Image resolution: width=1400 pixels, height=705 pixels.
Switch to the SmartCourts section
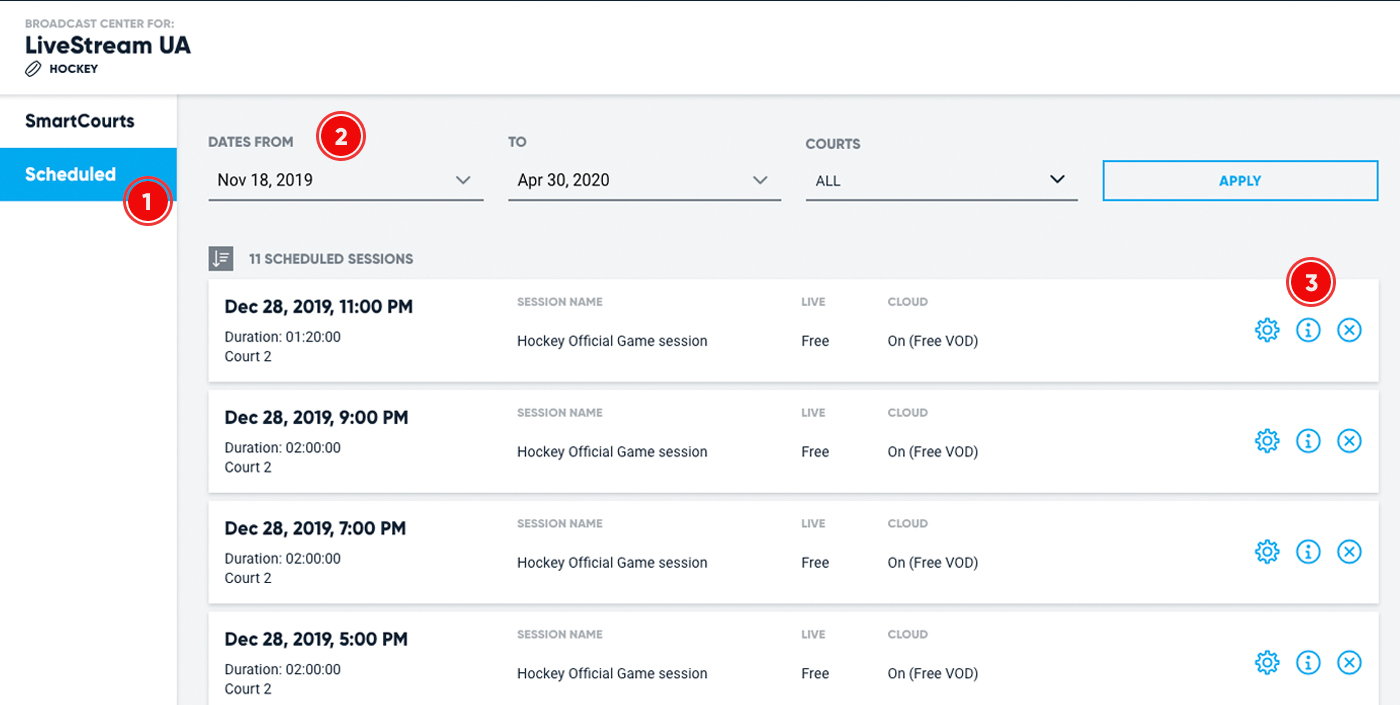pos(80,121)
